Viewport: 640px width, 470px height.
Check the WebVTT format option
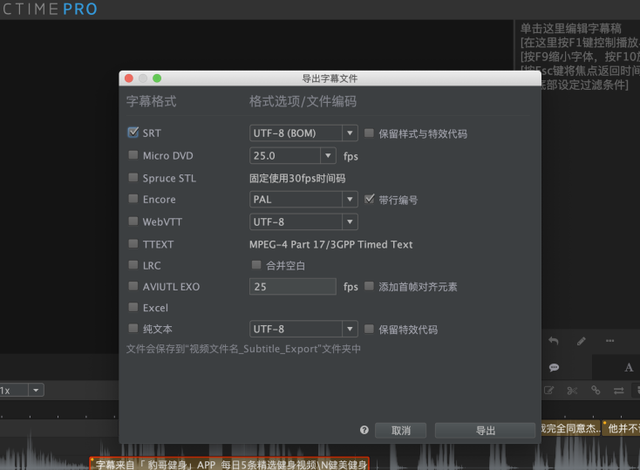point(133,221)
